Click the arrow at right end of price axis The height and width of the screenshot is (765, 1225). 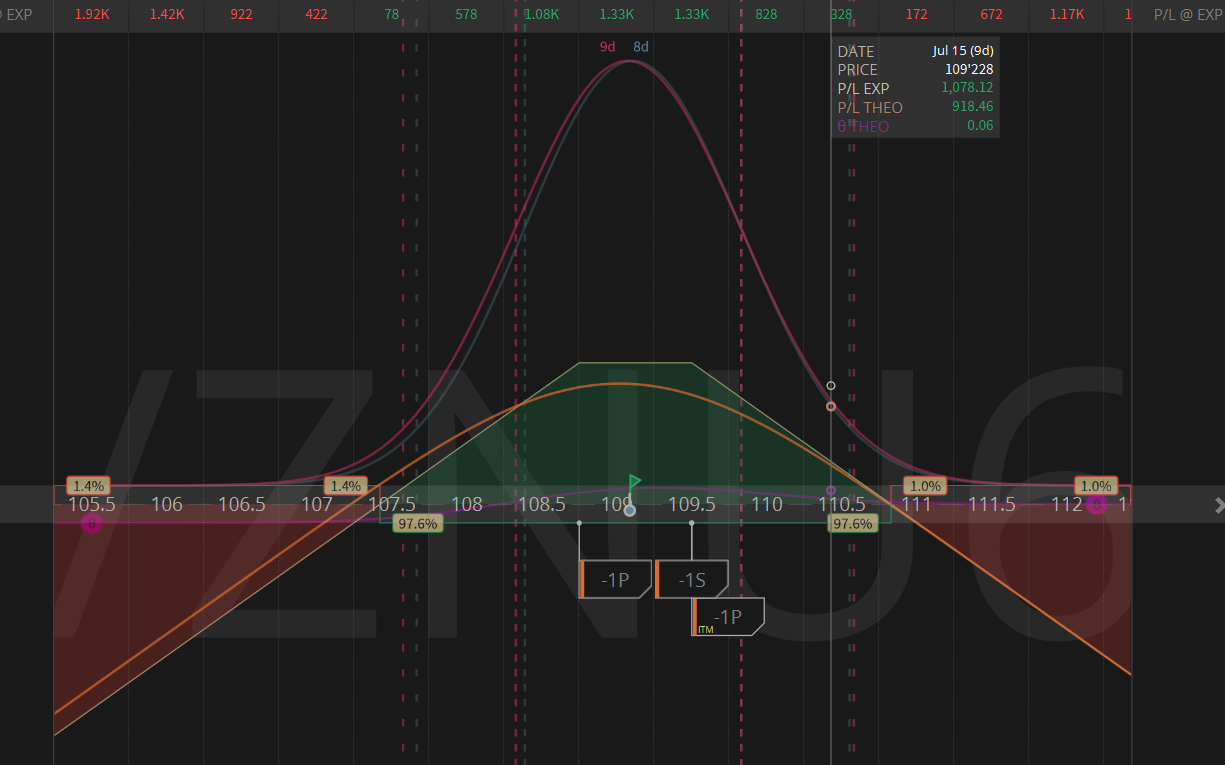(1219, 504)
